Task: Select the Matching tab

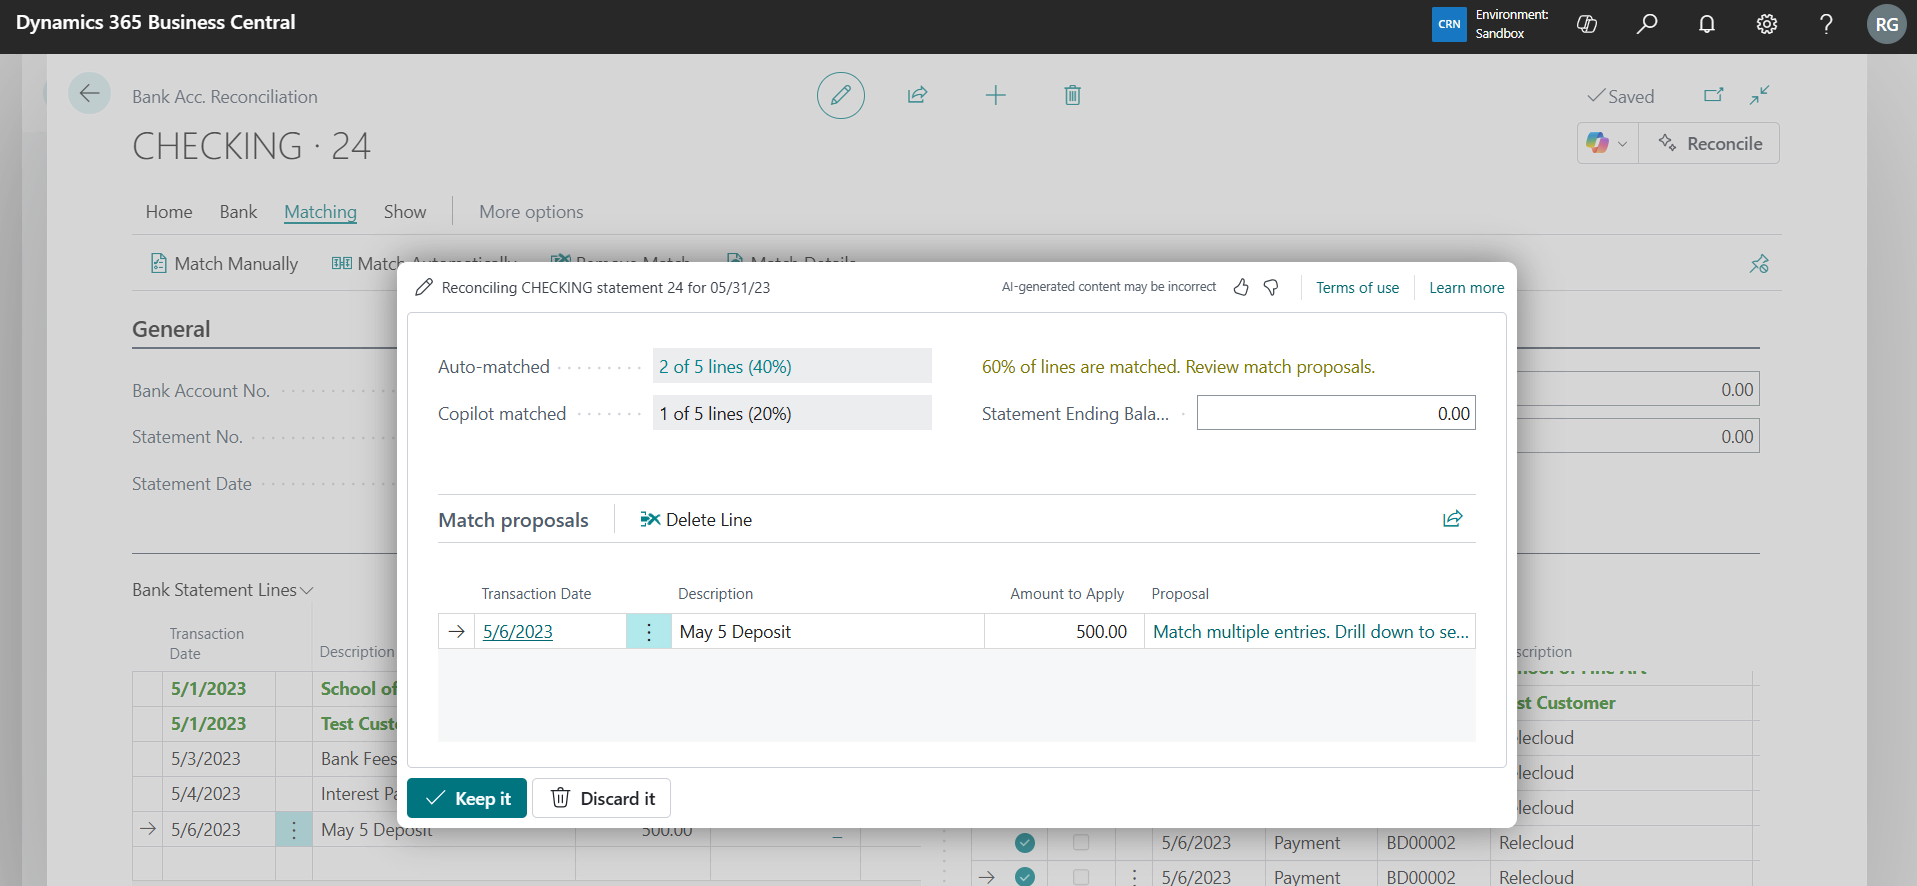Action: tap(320, 212)
